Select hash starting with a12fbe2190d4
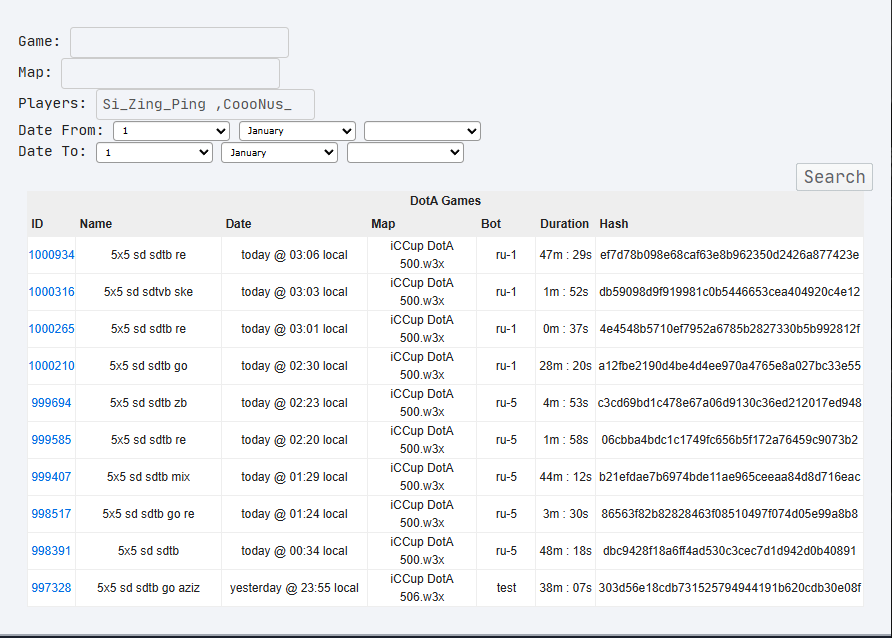This screenshot has height=638, width=892. [729, 366]
